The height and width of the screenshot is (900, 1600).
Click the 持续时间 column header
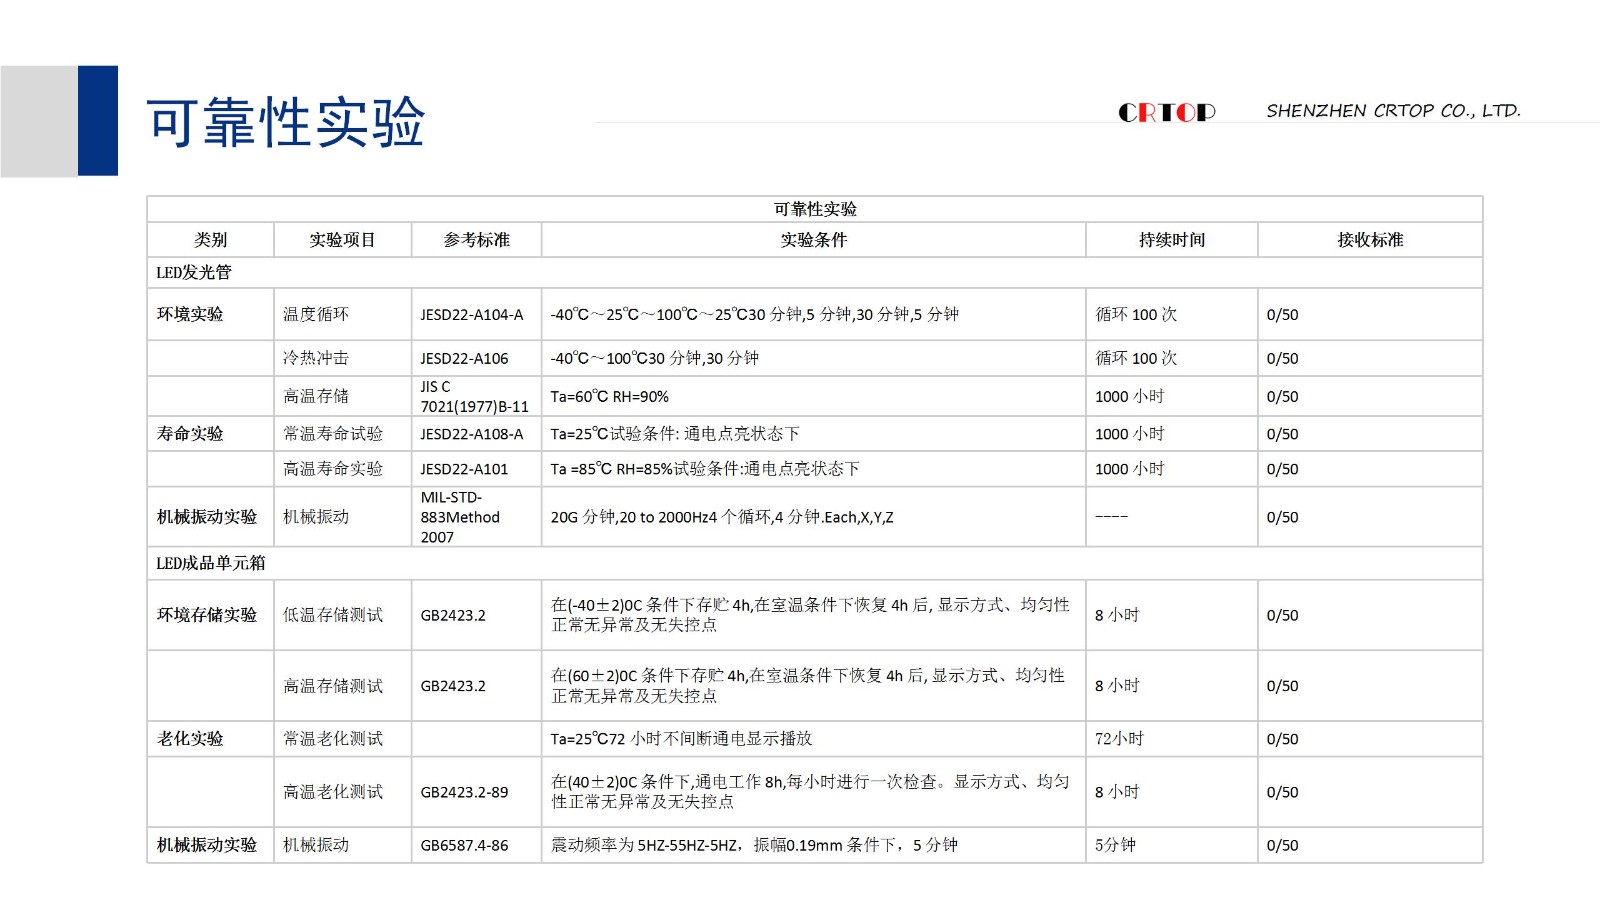(1171, 240)
